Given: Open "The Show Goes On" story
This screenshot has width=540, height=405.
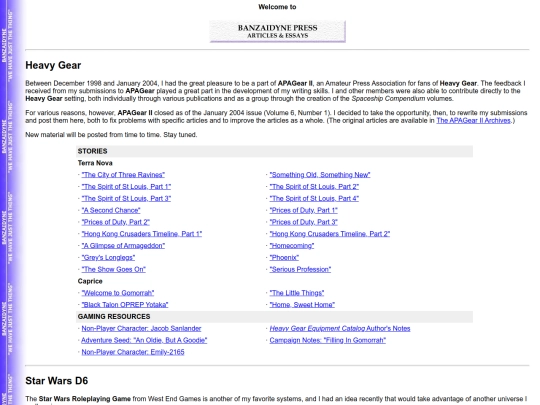Looking at the screenshot, I should click(x=113, y=269).
